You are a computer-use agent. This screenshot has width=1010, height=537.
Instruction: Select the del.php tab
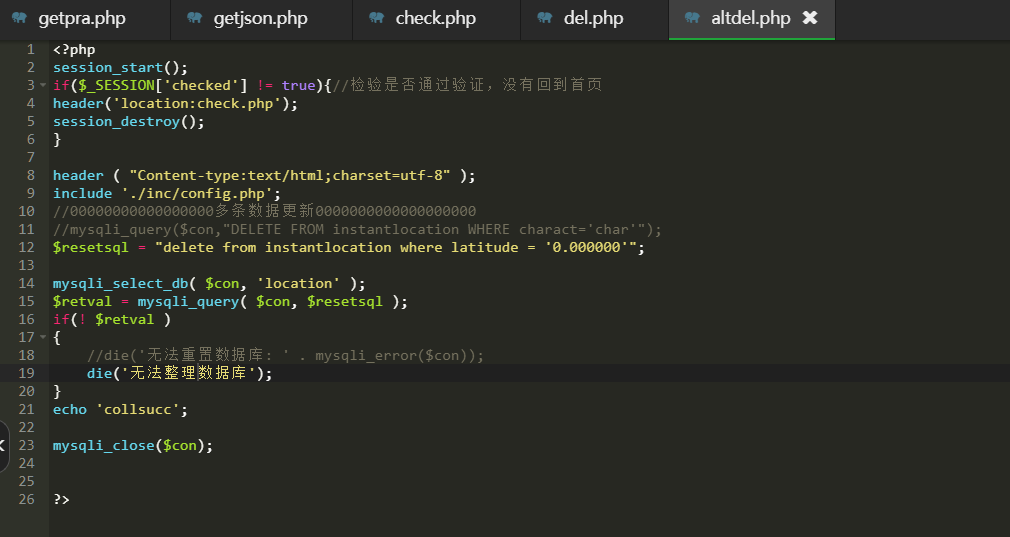pyautogui.click(x=593, y=18)
